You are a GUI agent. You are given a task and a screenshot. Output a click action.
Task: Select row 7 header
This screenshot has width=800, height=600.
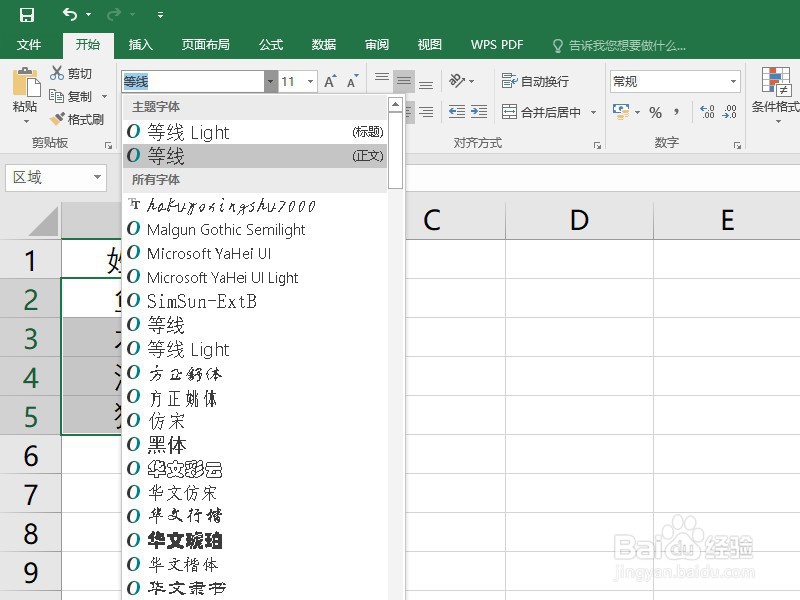click(x=31, y=494)
